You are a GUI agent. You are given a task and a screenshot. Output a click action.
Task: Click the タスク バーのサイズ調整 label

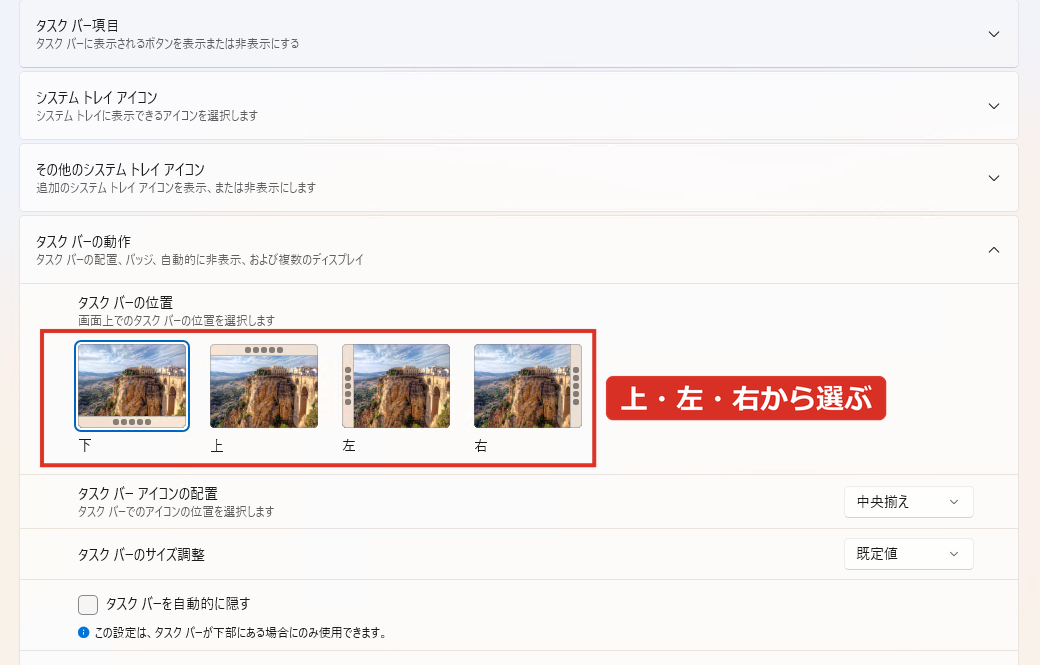coord(141,555)
